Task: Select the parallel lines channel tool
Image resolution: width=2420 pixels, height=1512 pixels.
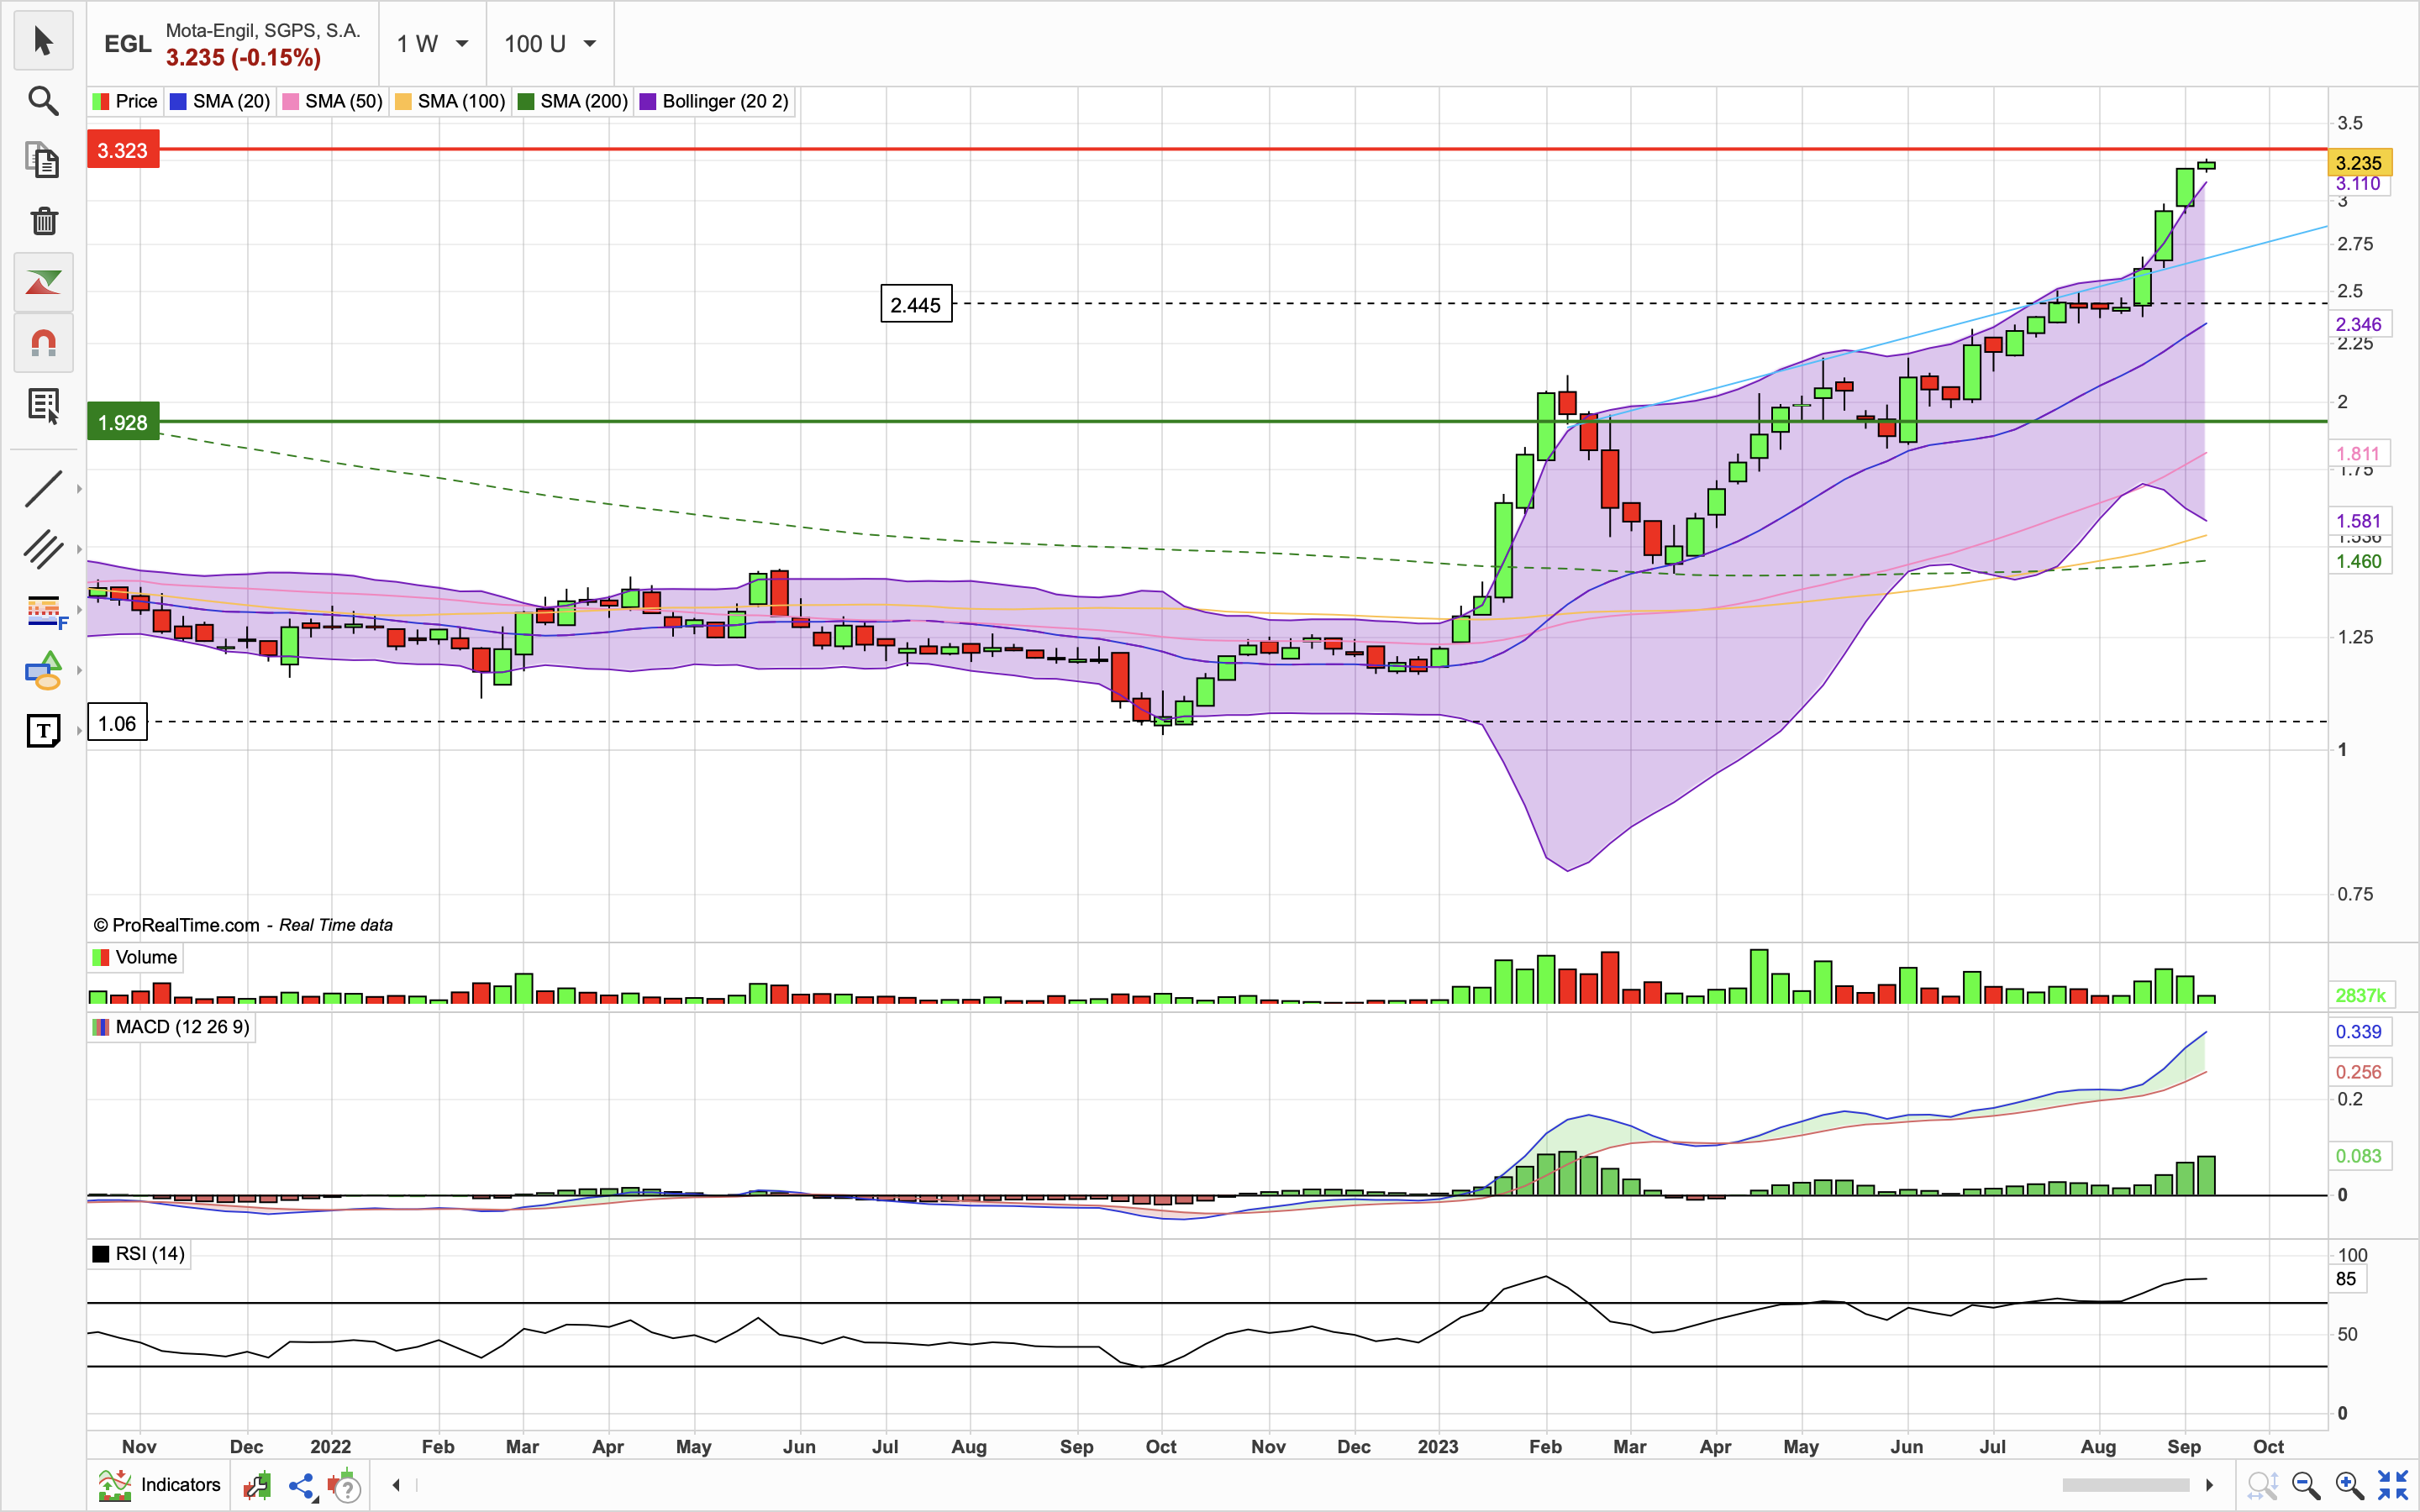Action: pos(43,549)
